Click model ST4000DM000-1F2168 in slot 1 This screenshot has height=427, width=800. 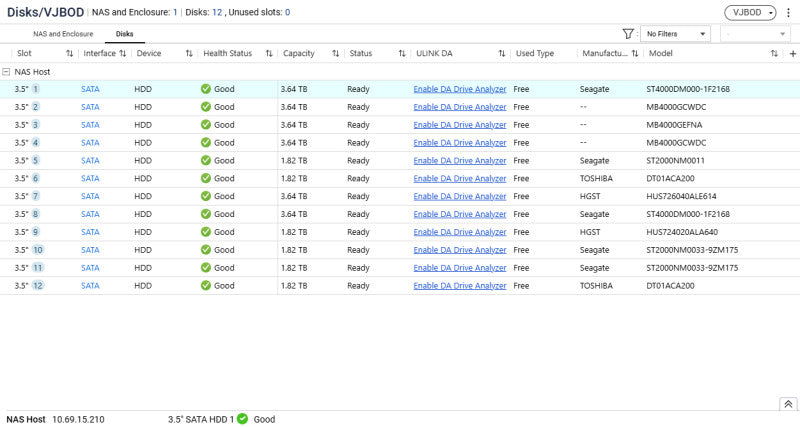click(688, 89)
